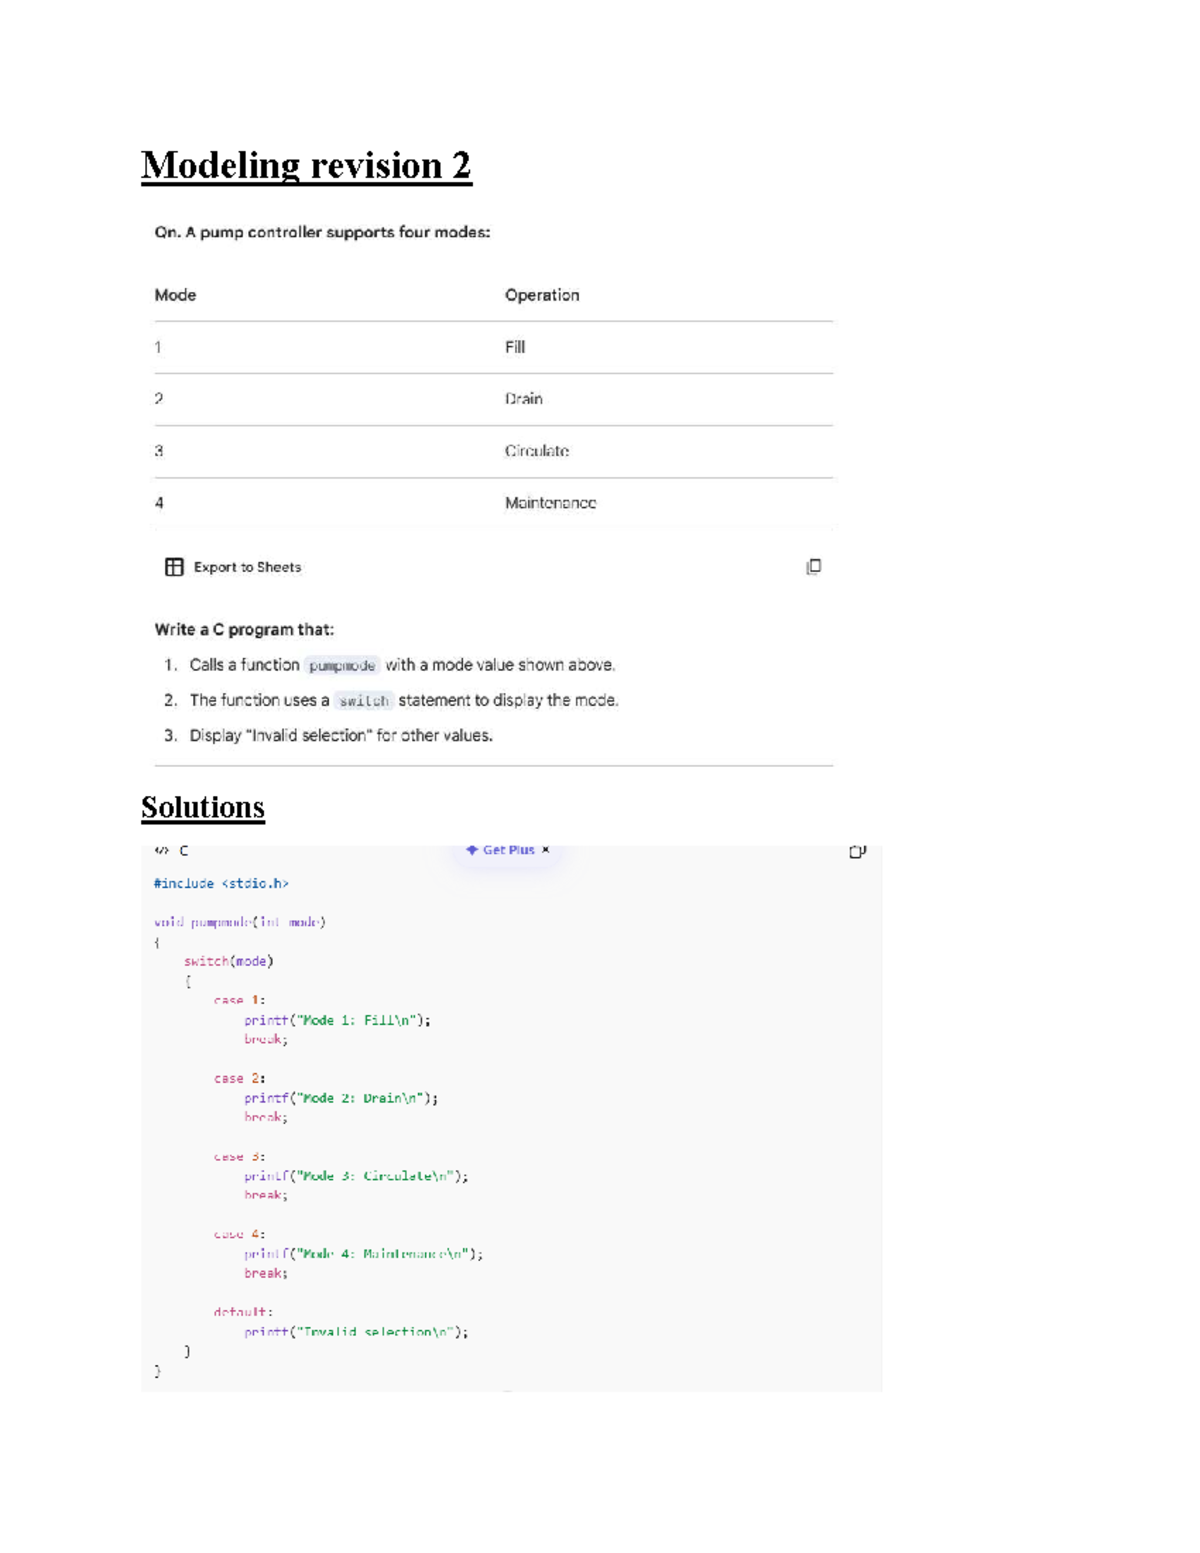The height and width of the screenshot is (1553, 1200).
Task: Copy code using the code block's copy icon
Action: (857, 852)
